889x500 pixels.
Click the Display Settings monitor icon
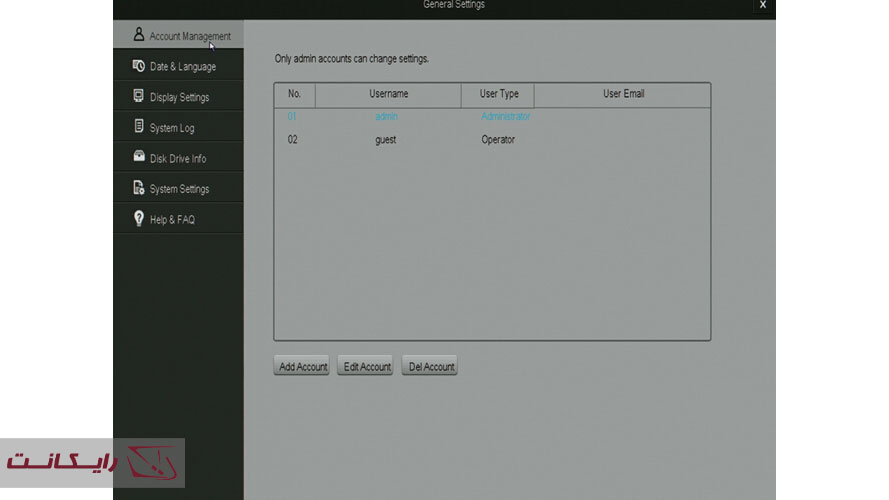point(139,97)
